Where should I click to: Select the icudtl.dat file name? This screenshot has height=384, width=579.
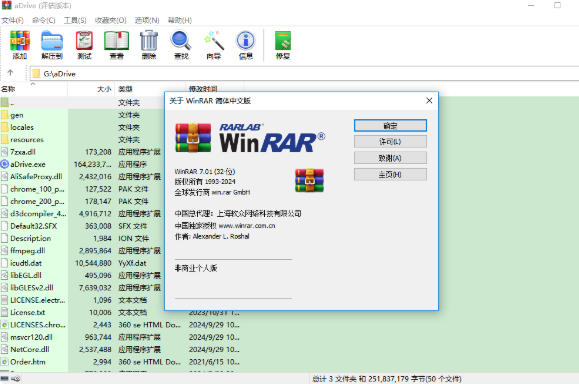click(x=26, y=263)
